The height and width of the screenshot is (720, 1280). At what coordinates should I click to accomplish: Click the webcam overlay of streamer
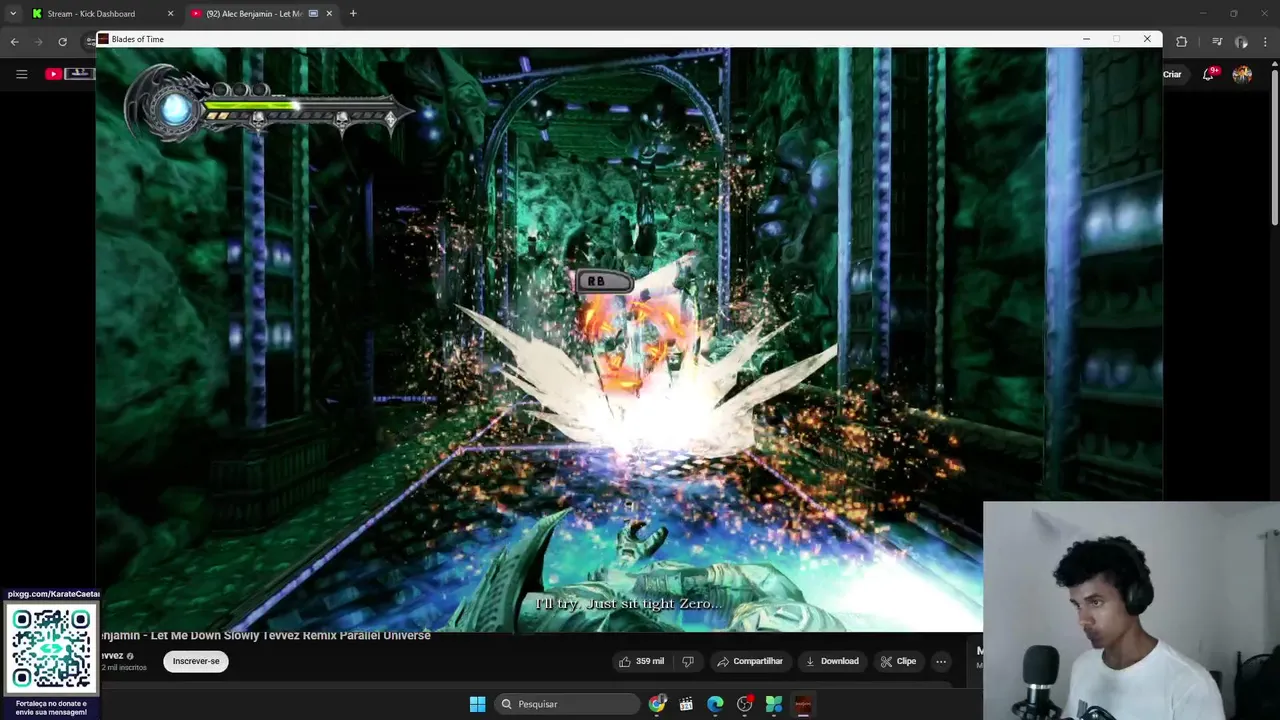tap(1131, 610)
